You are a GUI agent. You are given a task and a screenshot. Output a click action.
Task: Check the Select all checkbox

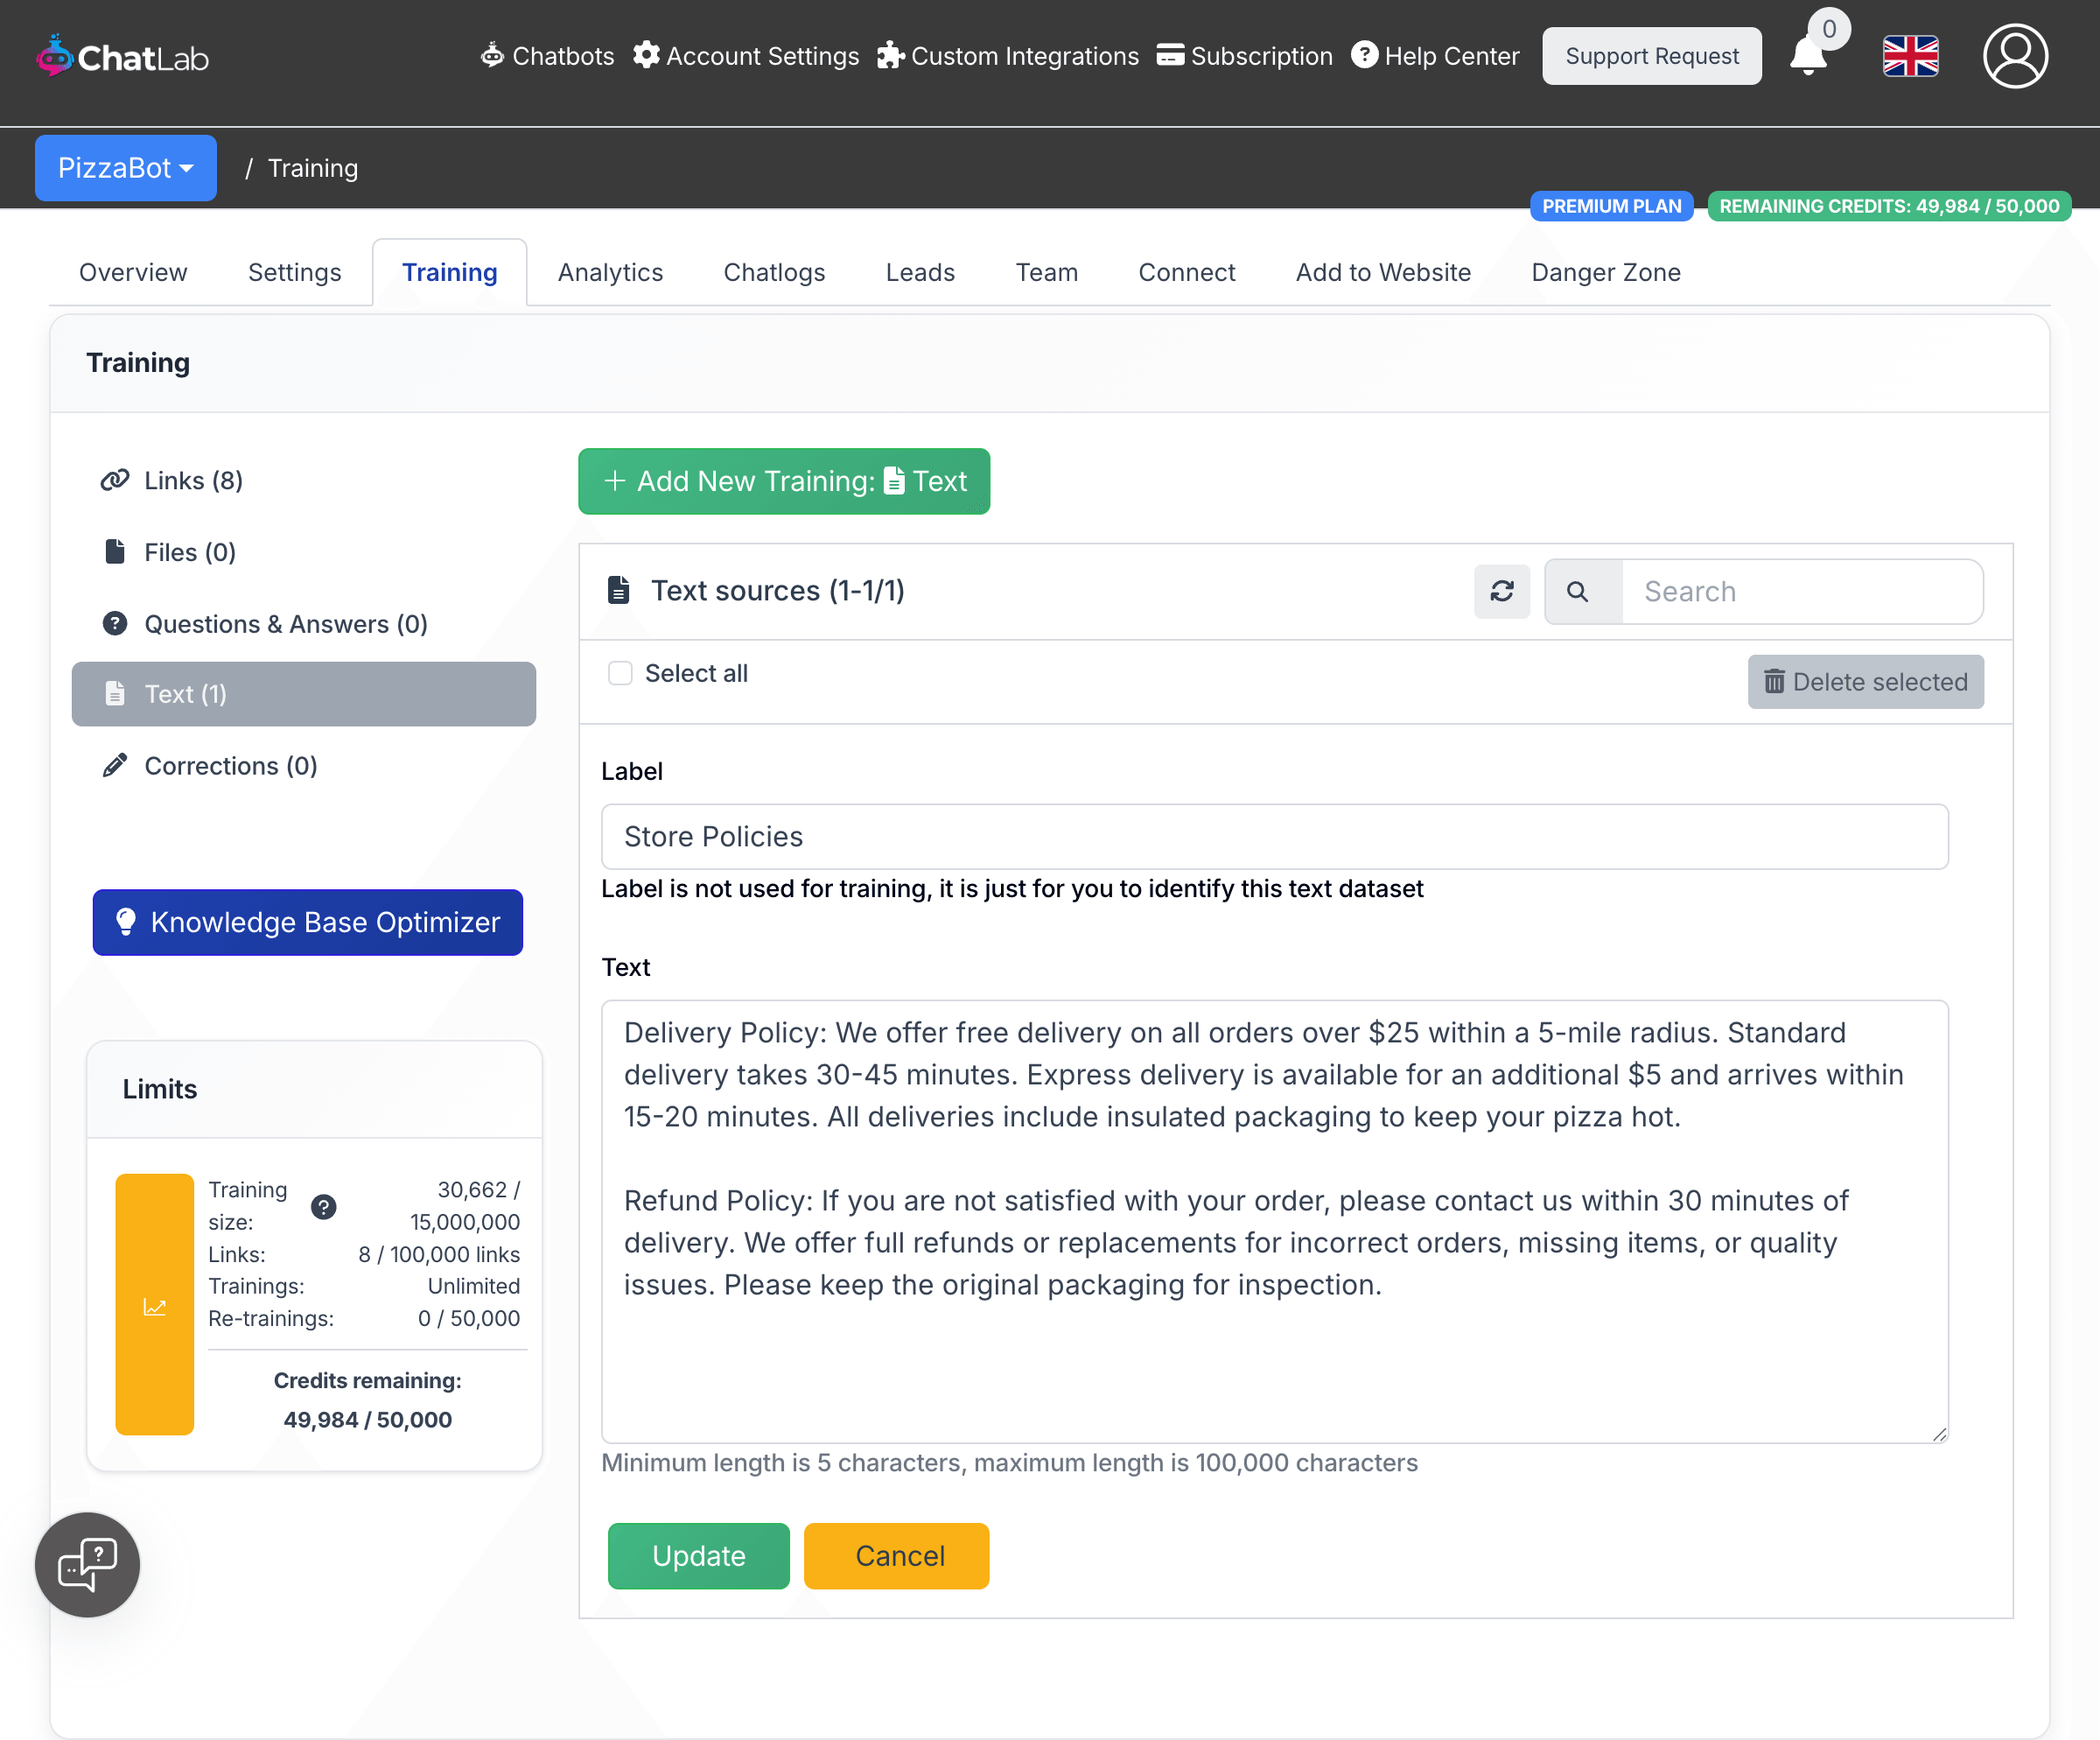pos(620,673)
